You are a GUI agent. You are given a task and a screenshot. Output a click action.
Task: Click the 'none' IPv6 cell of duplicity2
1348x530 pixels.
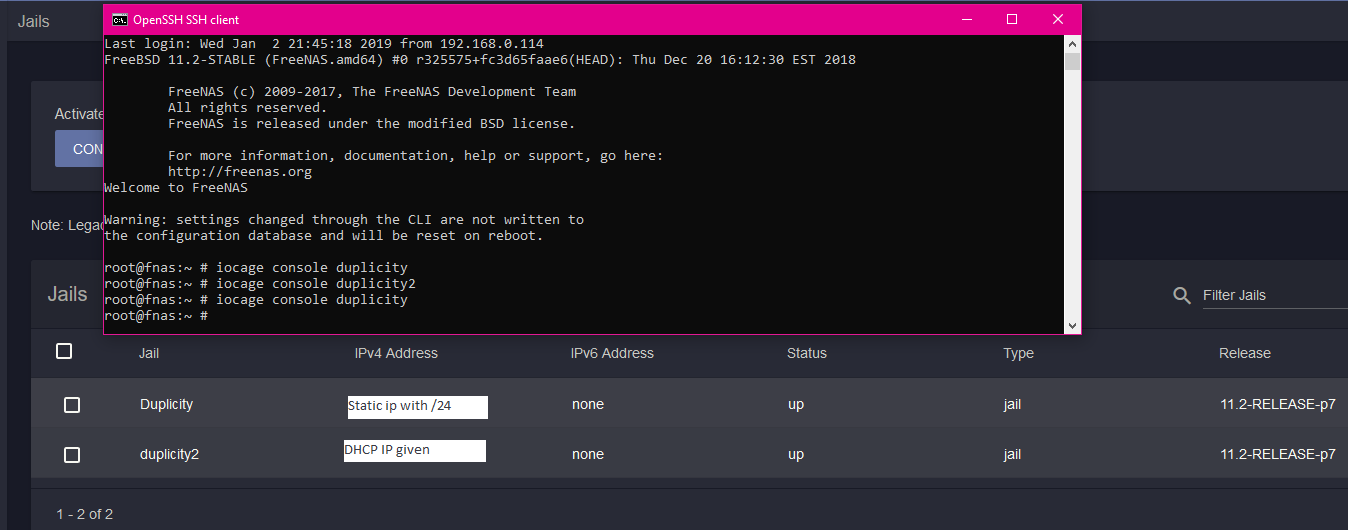(x=588, y=455)
